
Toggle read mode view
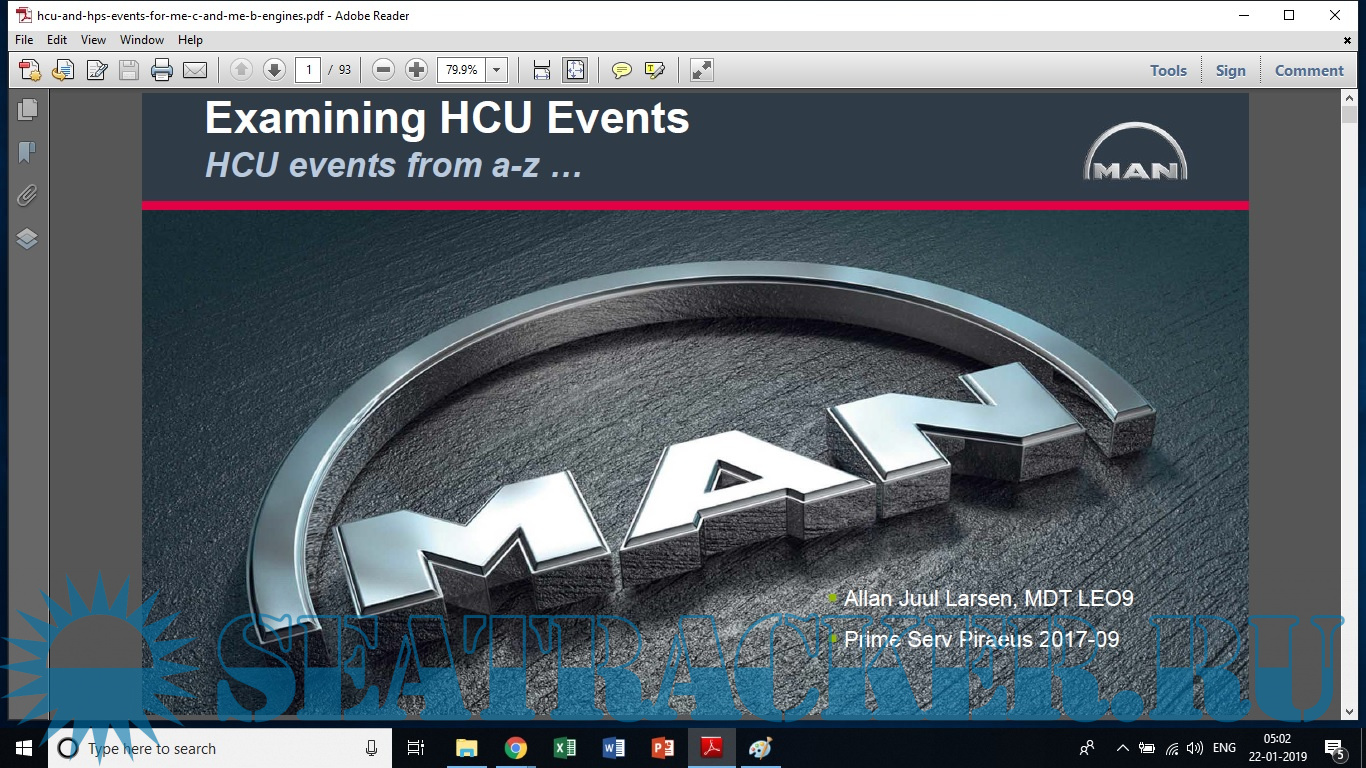click(702, 70)
